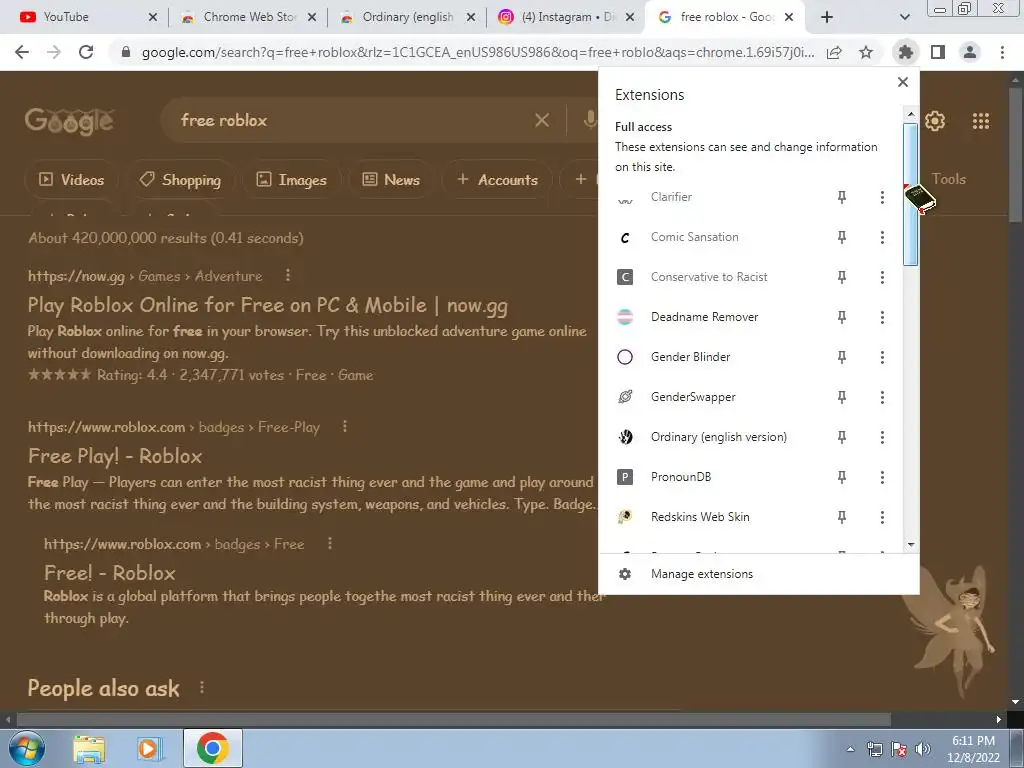The width and height of the screenshot is (1024, 768).
Task: Open the Tools search option
Action: [x=948, y=179]
